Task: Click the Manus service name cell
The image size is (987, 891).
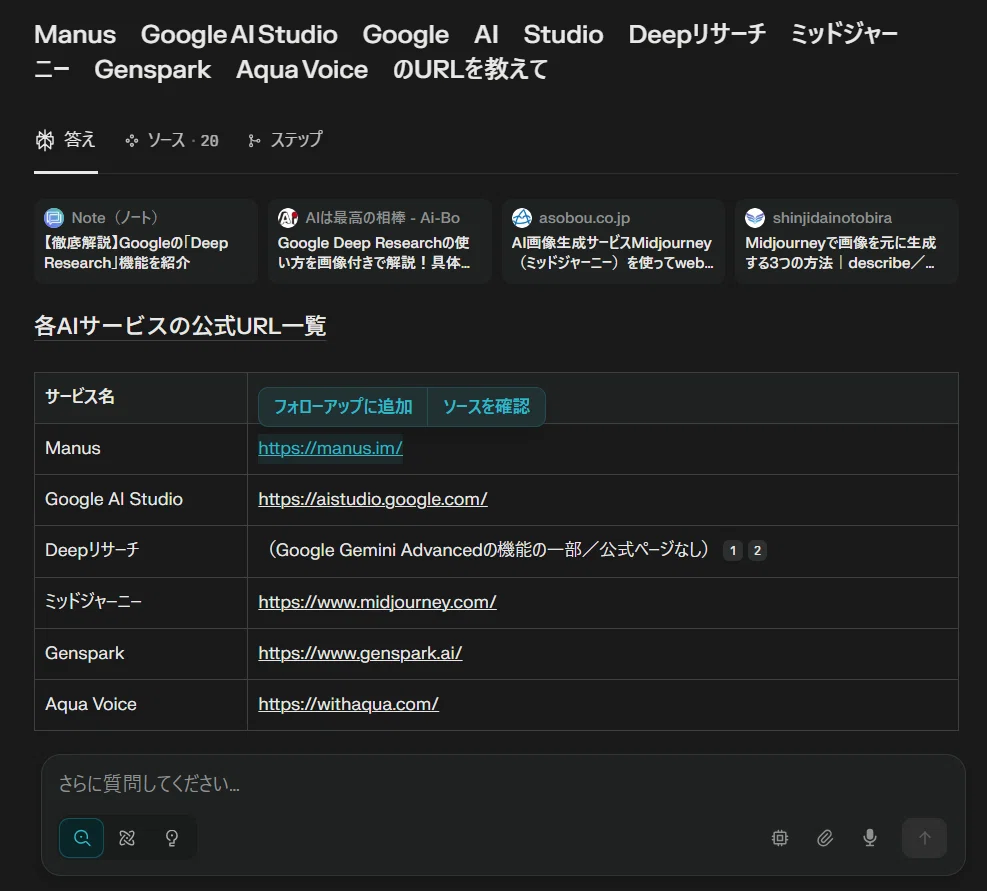Action: [x=141, y=448]
